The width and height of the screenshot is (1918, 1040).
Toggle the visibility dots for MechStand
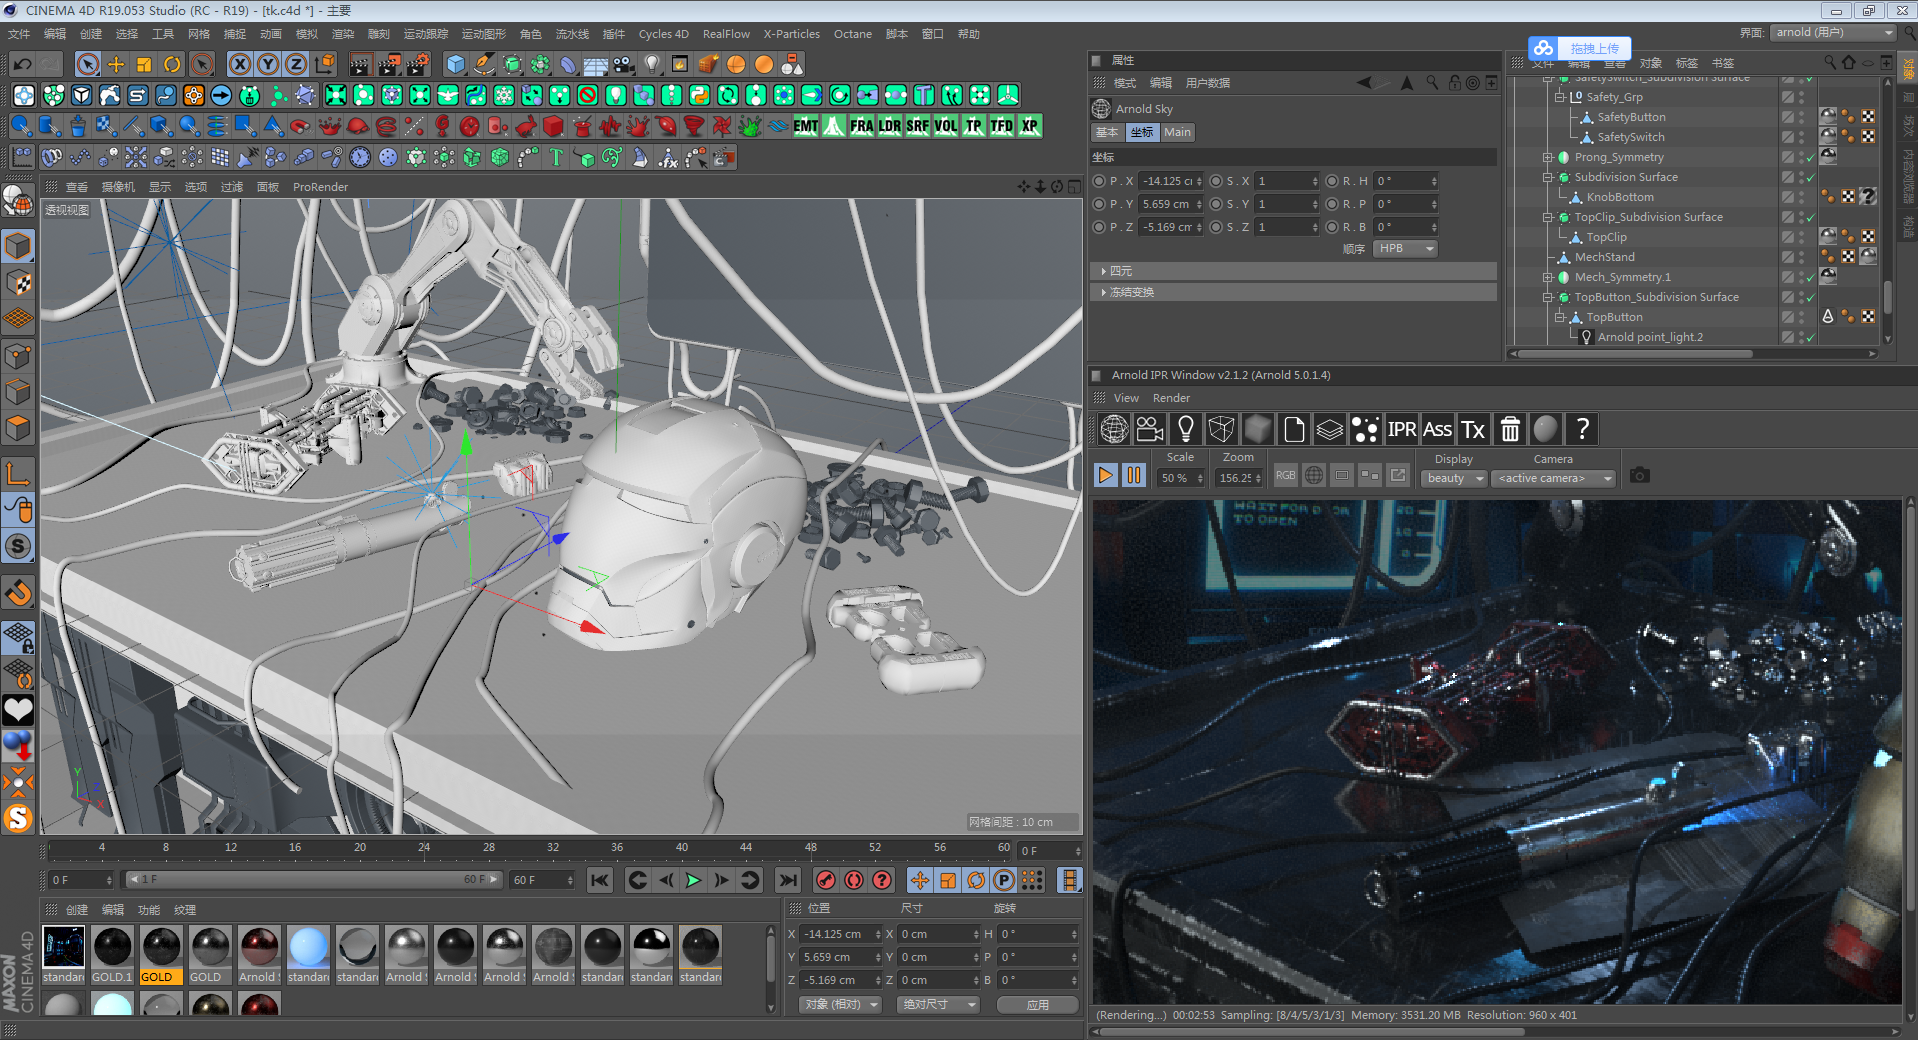1801,257
